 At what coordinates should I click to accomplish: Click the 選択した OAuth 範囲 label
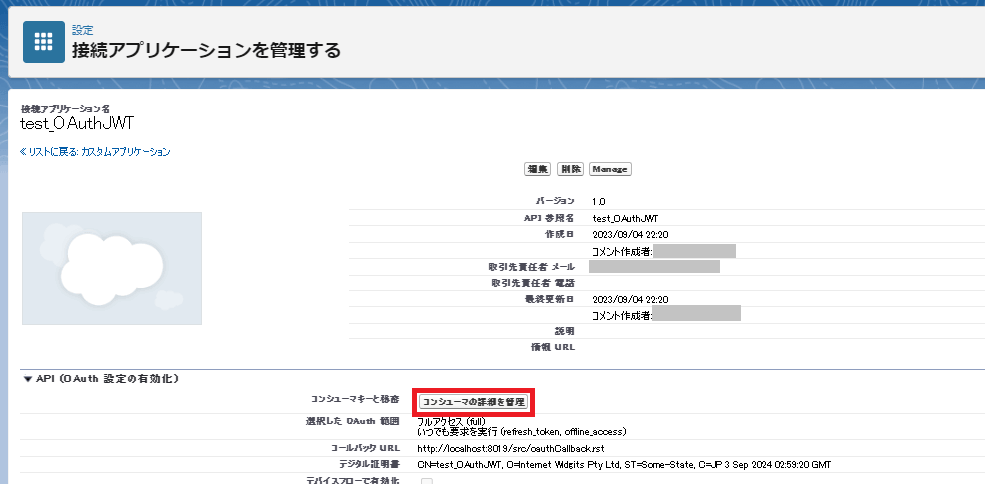tap(350, 422)
